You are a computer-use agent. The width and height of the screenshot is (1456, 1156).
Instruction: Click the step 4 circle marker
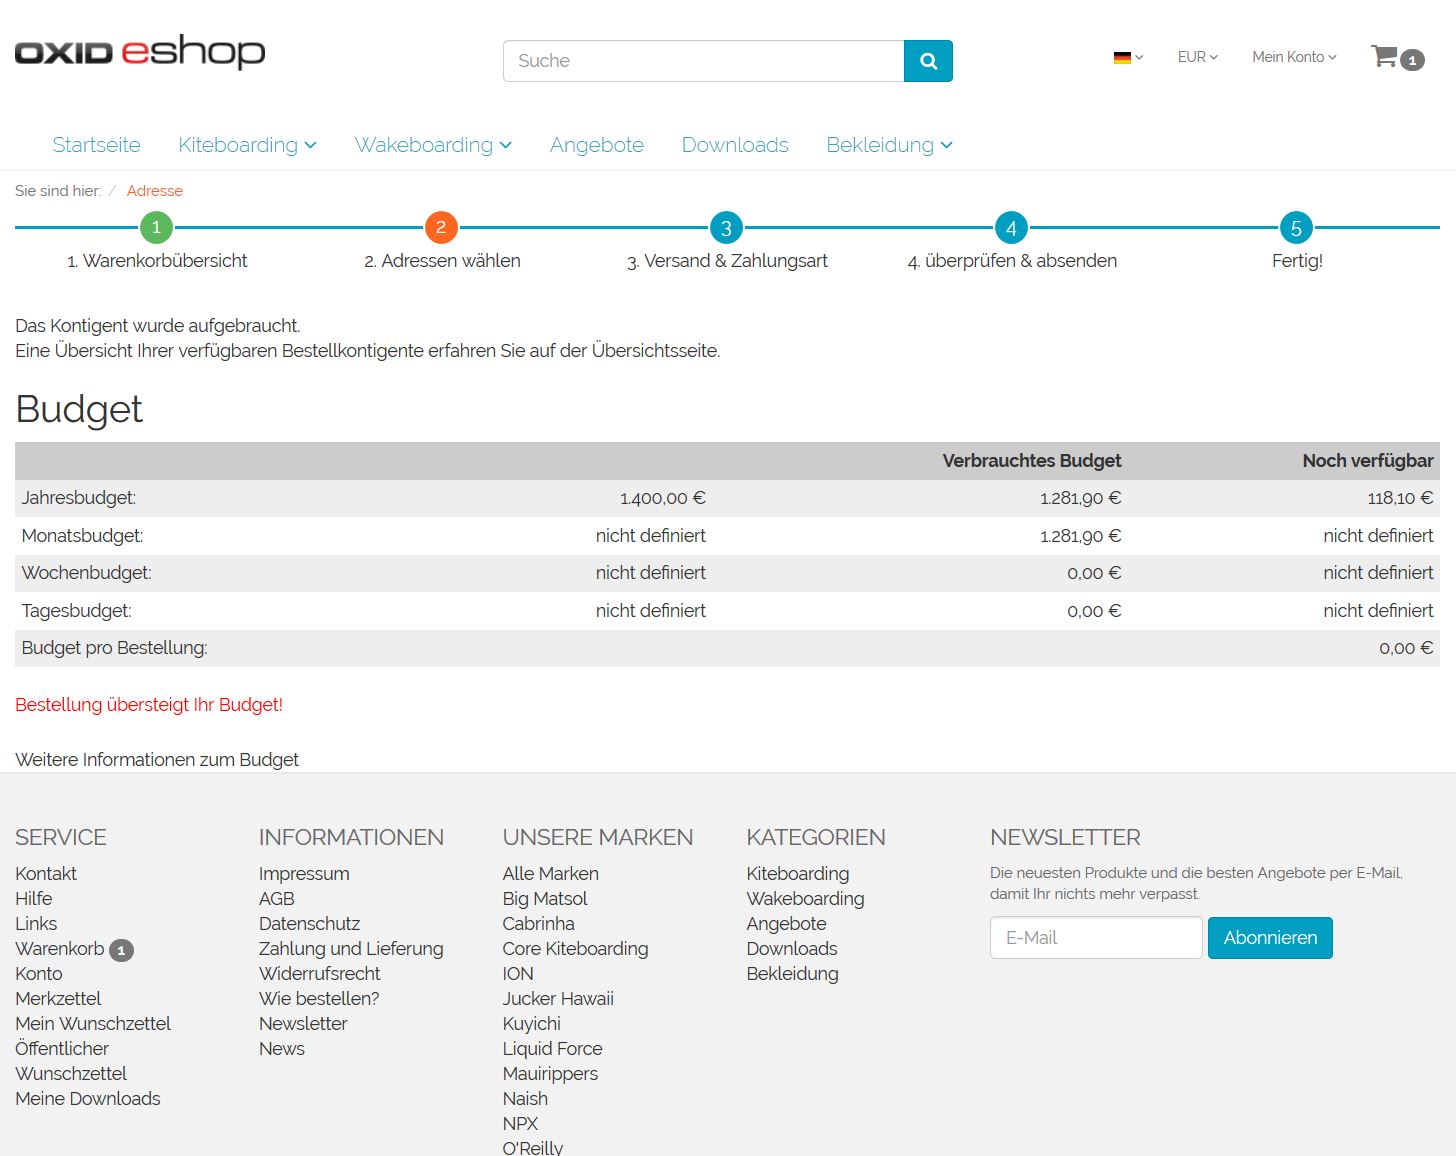[1011, 228]
